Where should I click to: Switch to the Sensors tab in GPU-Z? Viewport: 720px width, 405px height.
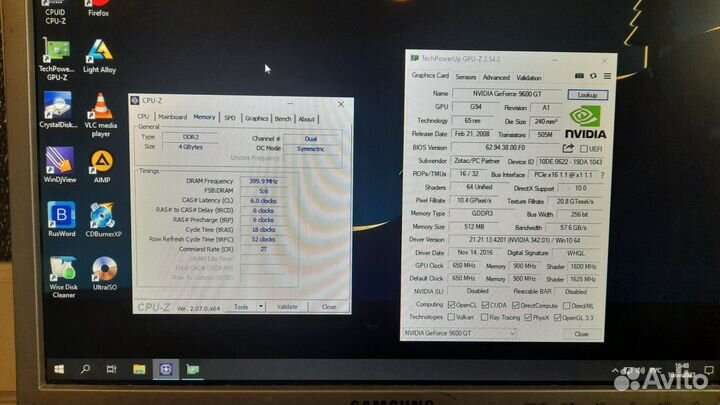point(465,76)
